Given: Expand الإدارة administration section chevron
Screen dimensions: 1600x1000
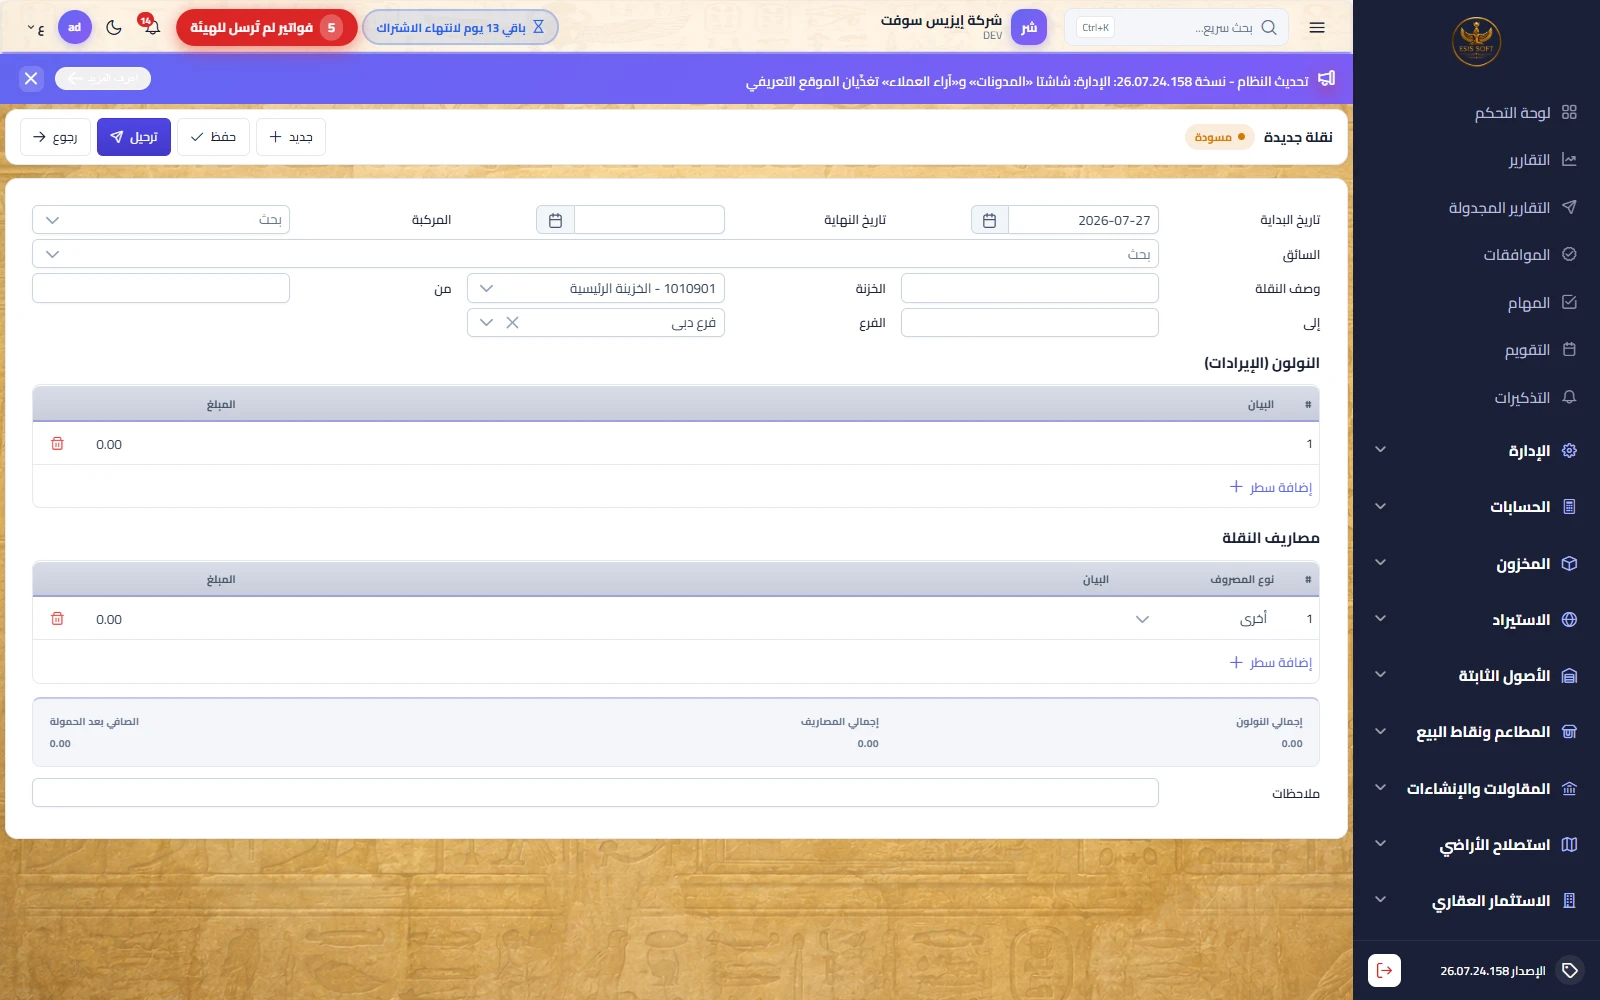Looking at the screenshot, I should tap(1380, 450).
